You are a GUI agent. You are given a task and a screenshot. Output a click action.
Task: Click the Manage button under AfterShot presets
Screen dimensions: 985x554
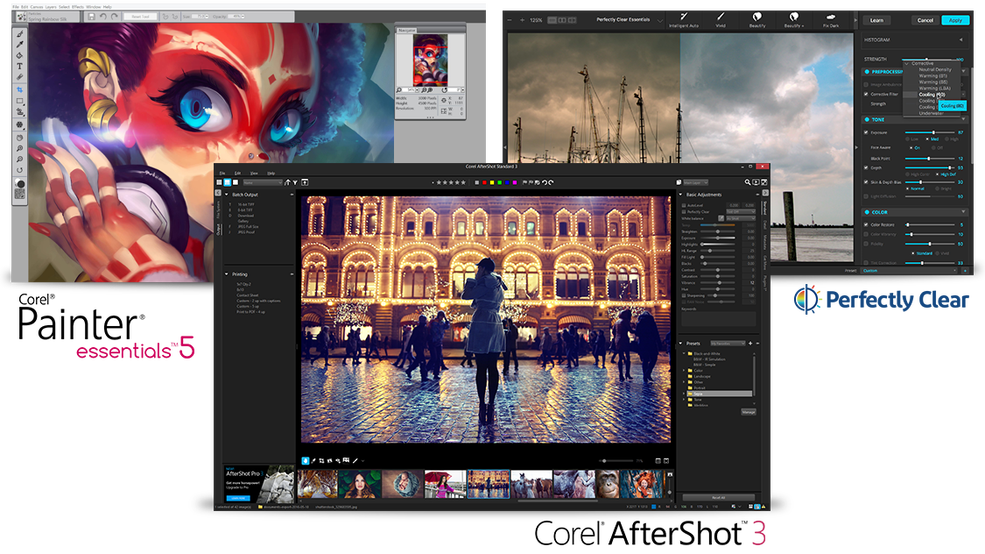[x=749, y=412]
